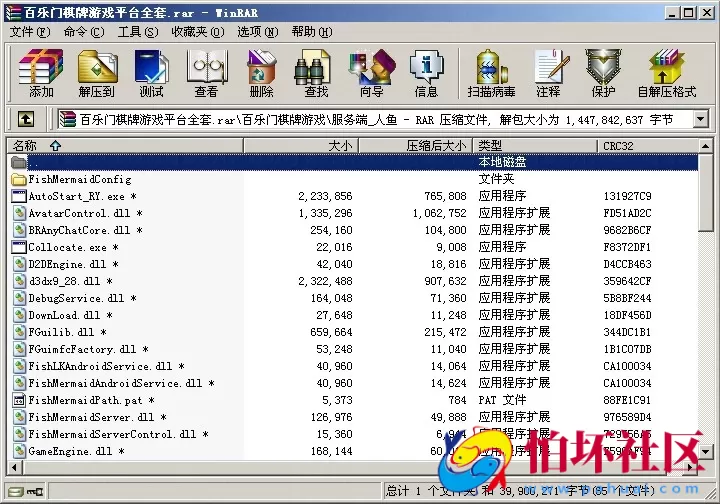This screenshot has height=504, width=720.
Task: Select the AutoStart_RY.exe file icon
Action: click(18, 196)
